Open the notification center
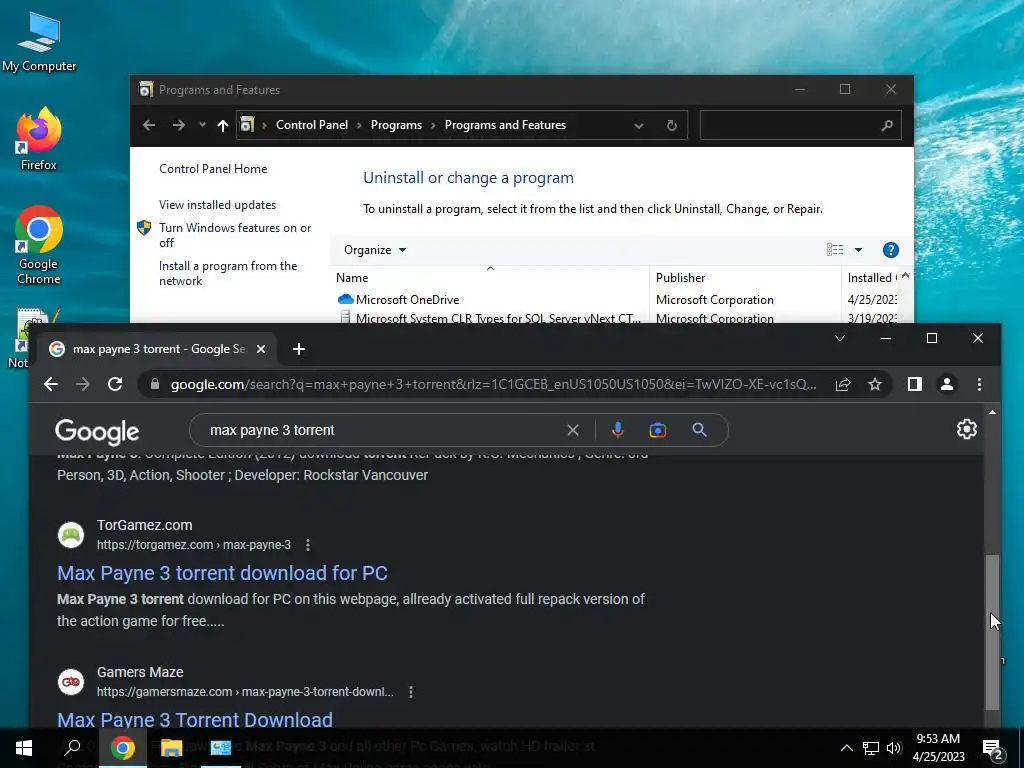The image size is (1024, 768). pyautogui.click(x=993, y=749)
